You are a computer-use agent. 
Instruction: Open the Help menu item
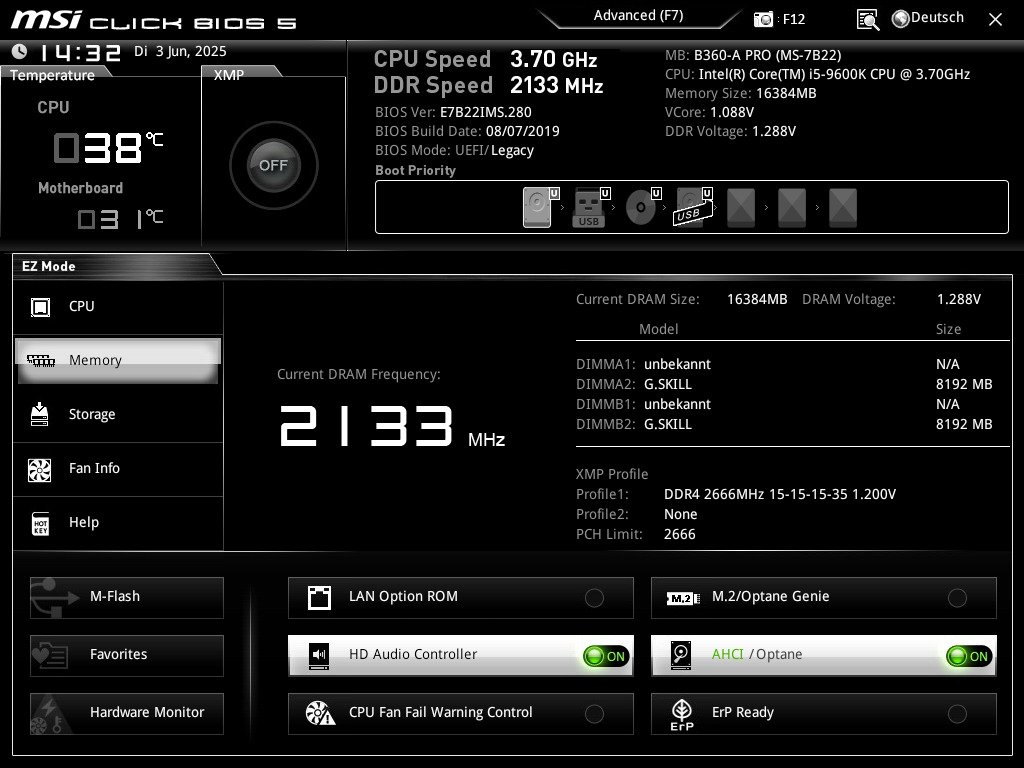[118, 523]
